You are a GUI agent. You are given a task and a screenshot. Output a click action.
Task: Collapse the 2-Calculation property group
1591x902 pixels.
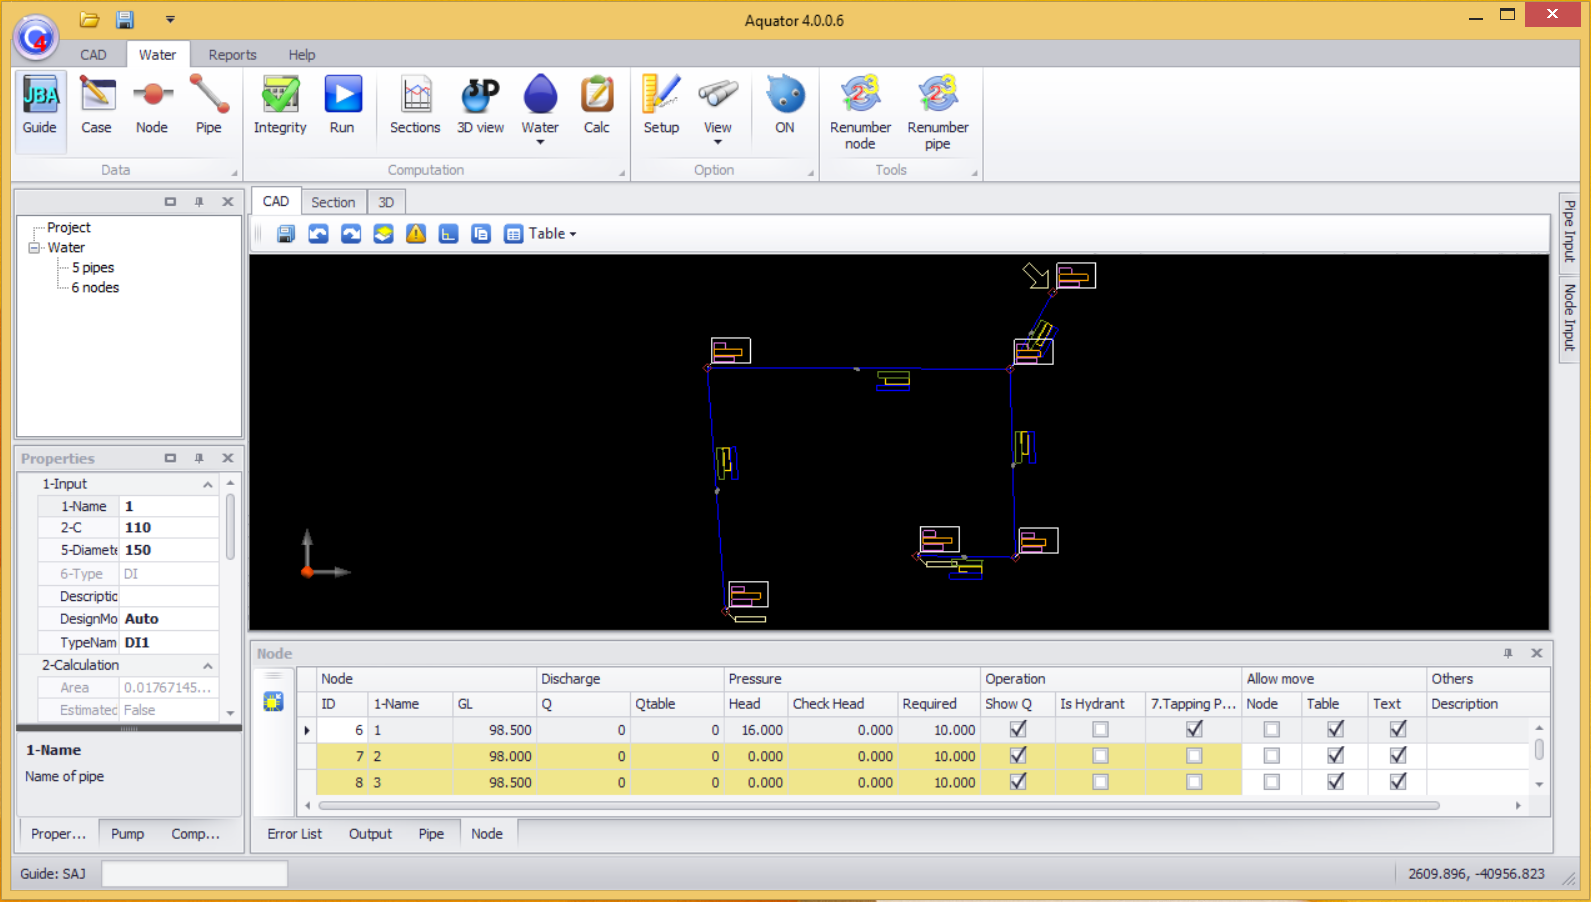pos(208,666)
